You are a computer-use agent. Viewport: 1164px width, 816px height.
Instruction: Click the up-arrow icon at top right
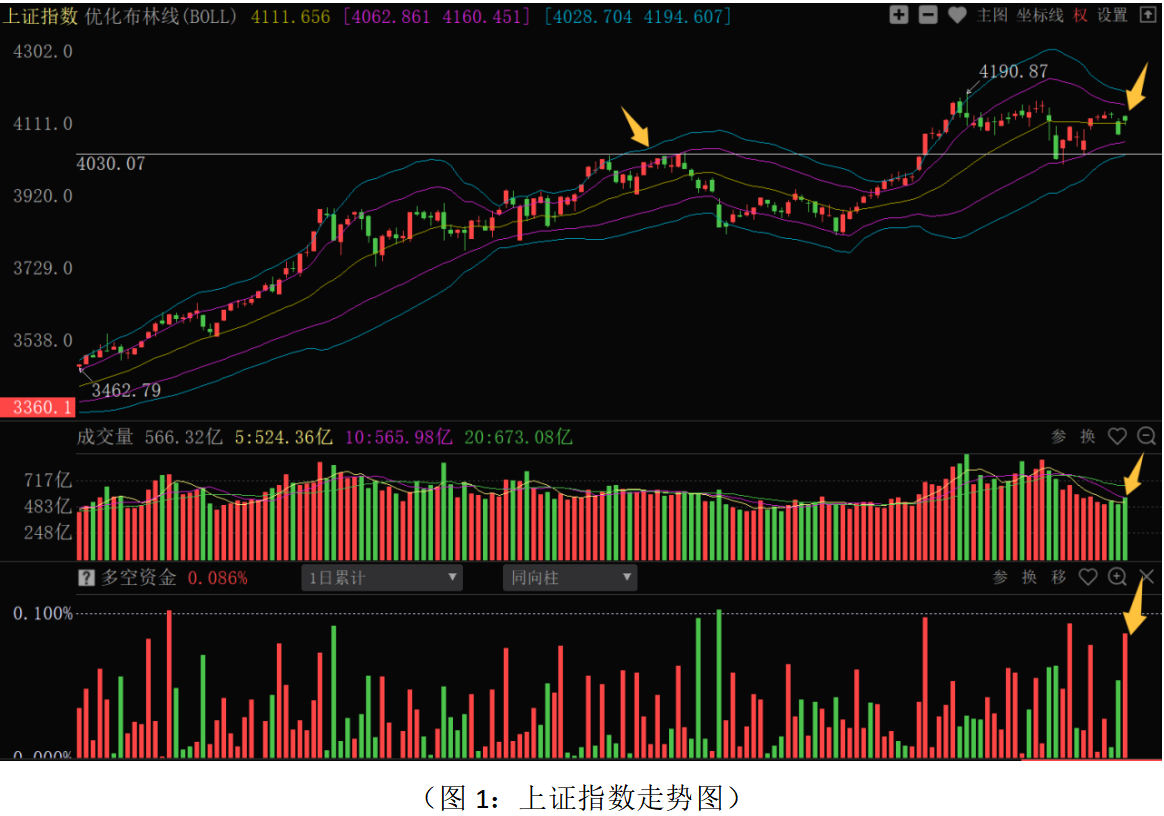click(x=1146, y=15)
